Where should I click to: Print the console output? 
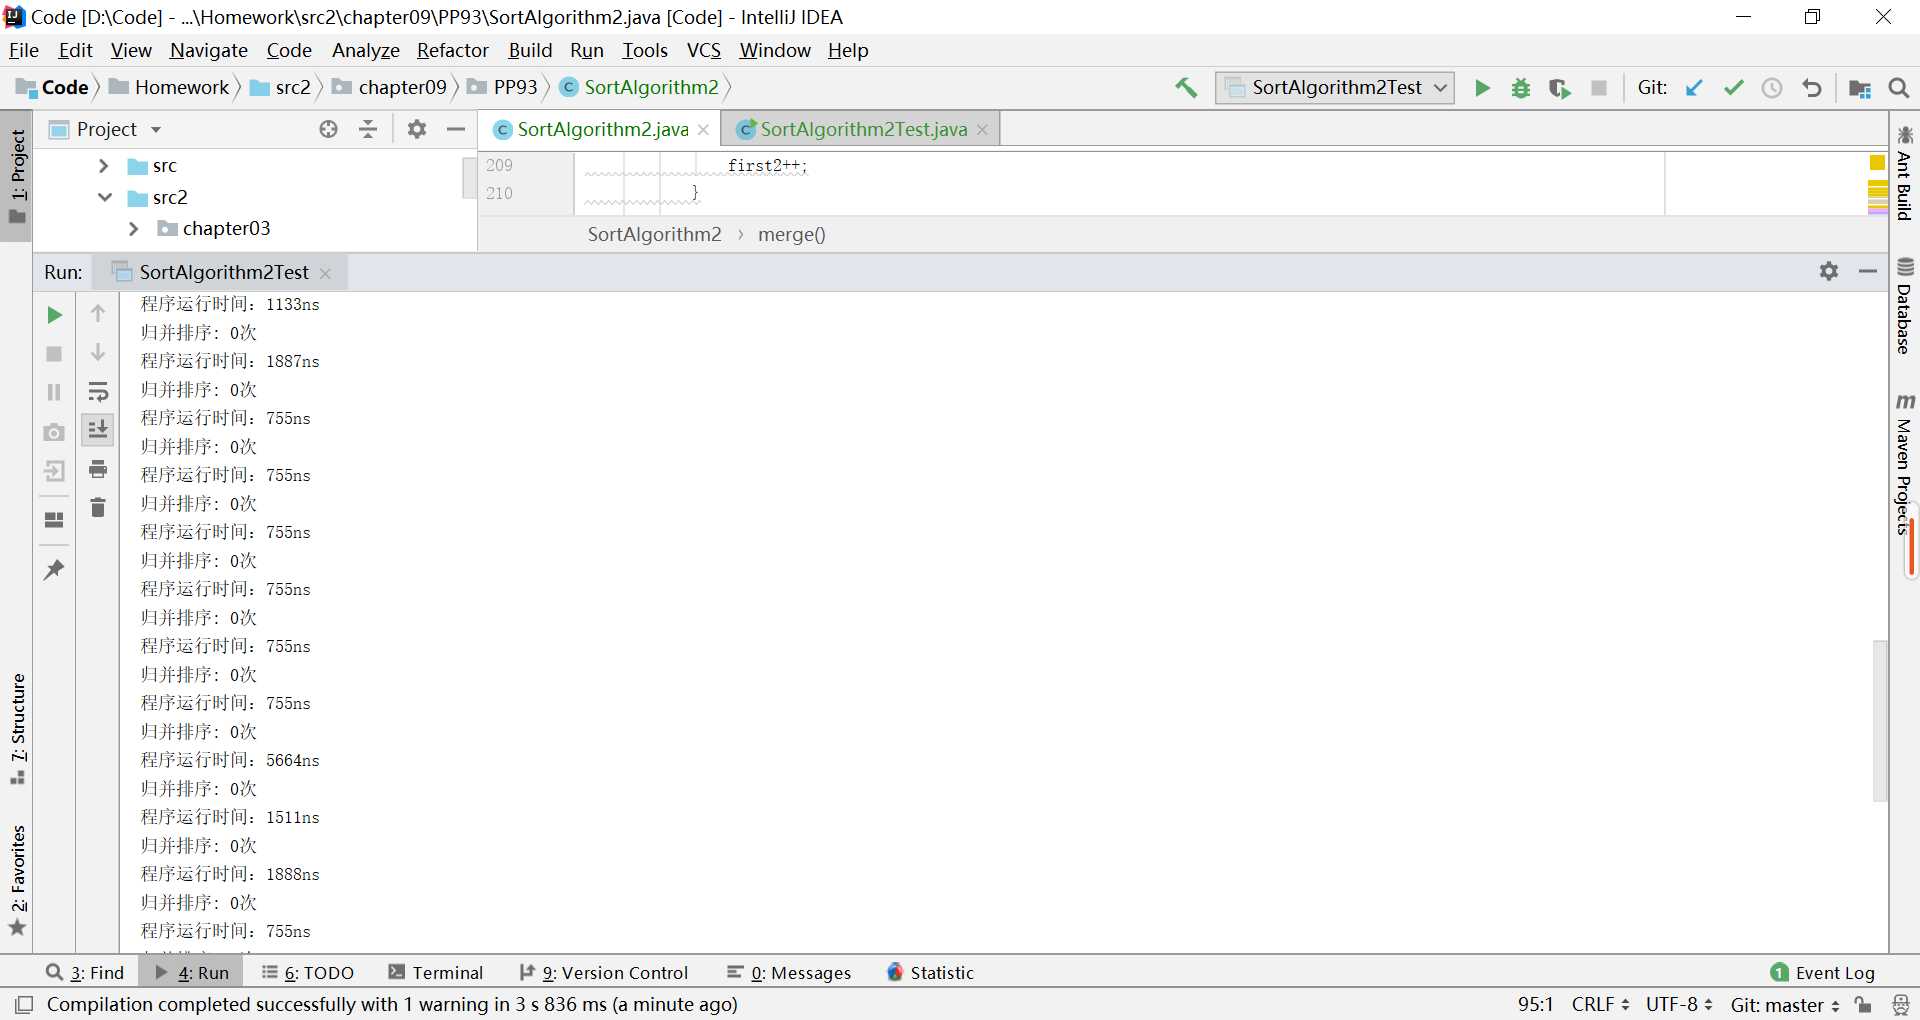(x=98, y=469)
